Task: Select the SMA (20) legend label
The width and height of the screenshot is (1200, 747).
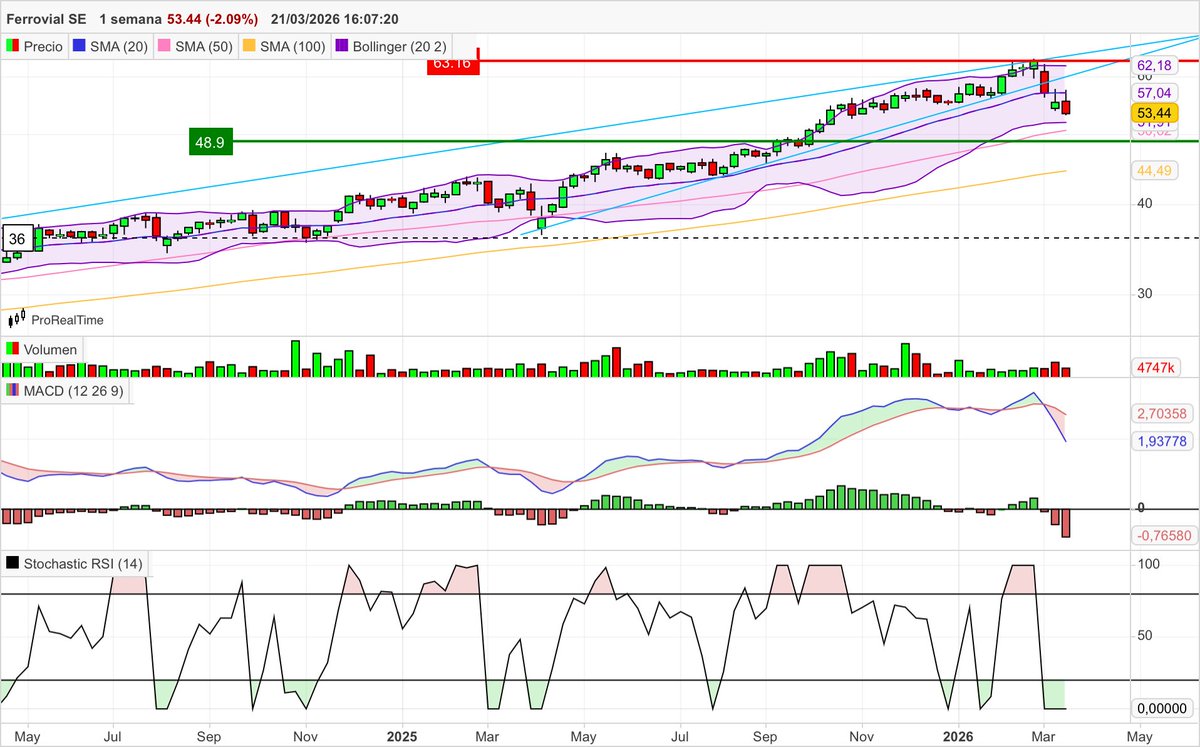Action: (x=119, y=46)
